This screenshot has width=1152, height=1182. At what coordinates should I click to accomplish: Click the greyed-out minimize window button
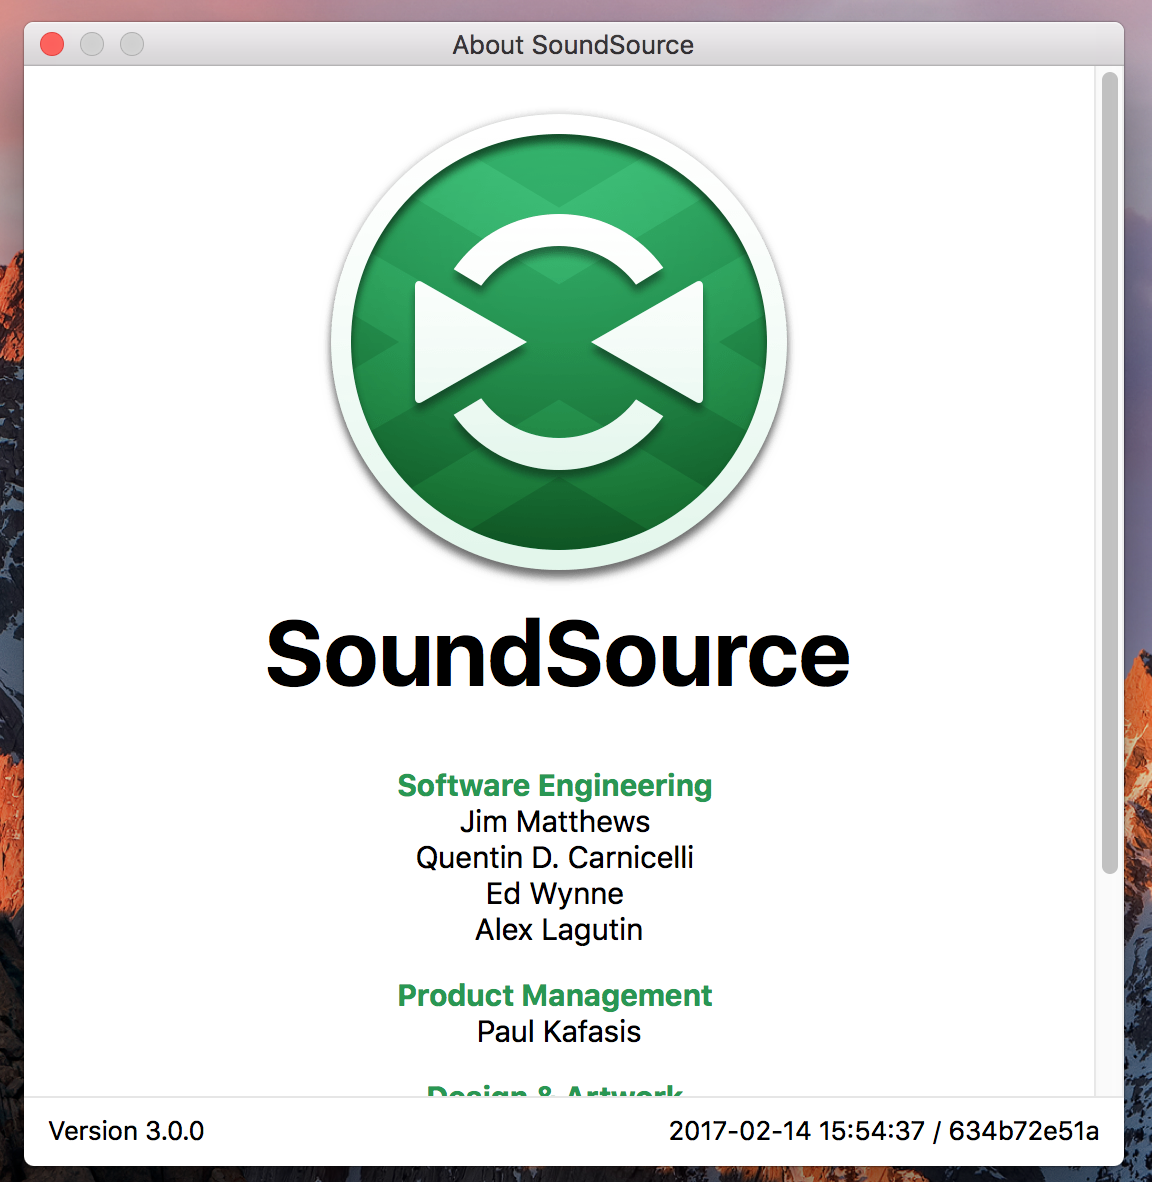92,44
